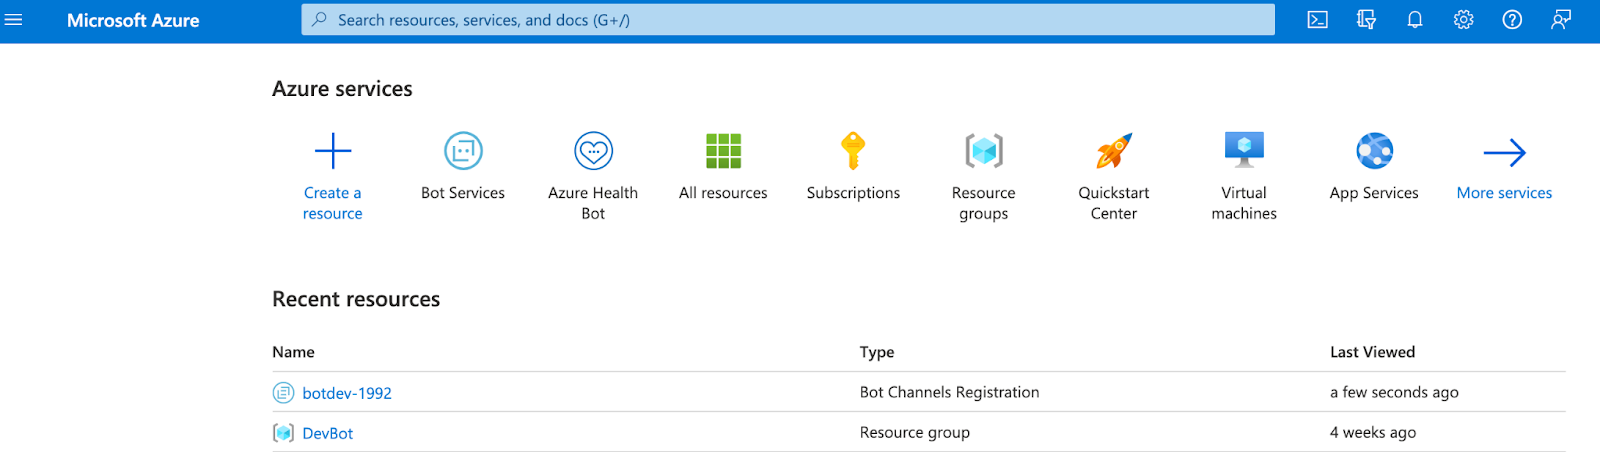Open Bot Services icon
Image resolution: width=1600 pixels, height=452 pixels.
463,151
